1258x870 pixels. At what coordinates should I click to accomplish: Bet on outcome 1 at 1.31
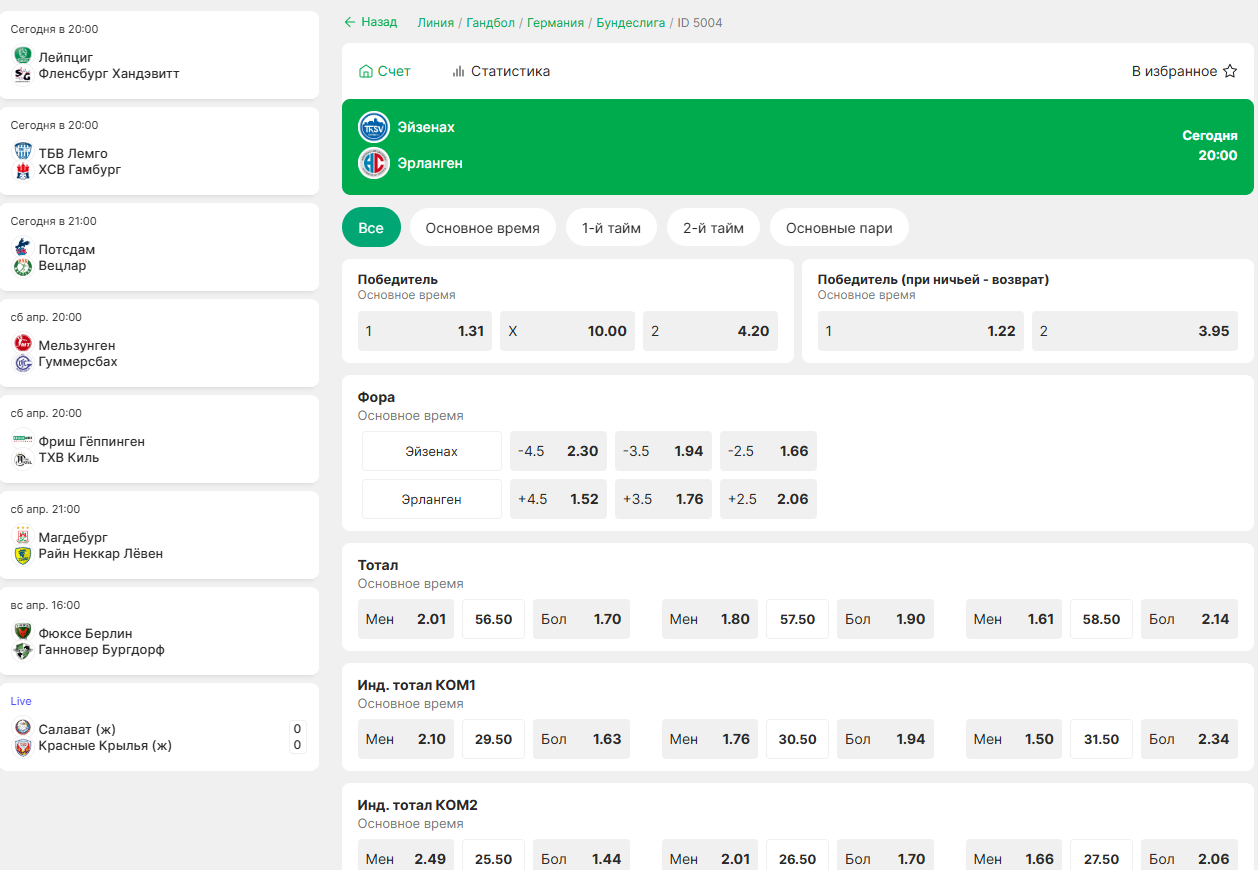pyautogui.click(x=425, y=331)
